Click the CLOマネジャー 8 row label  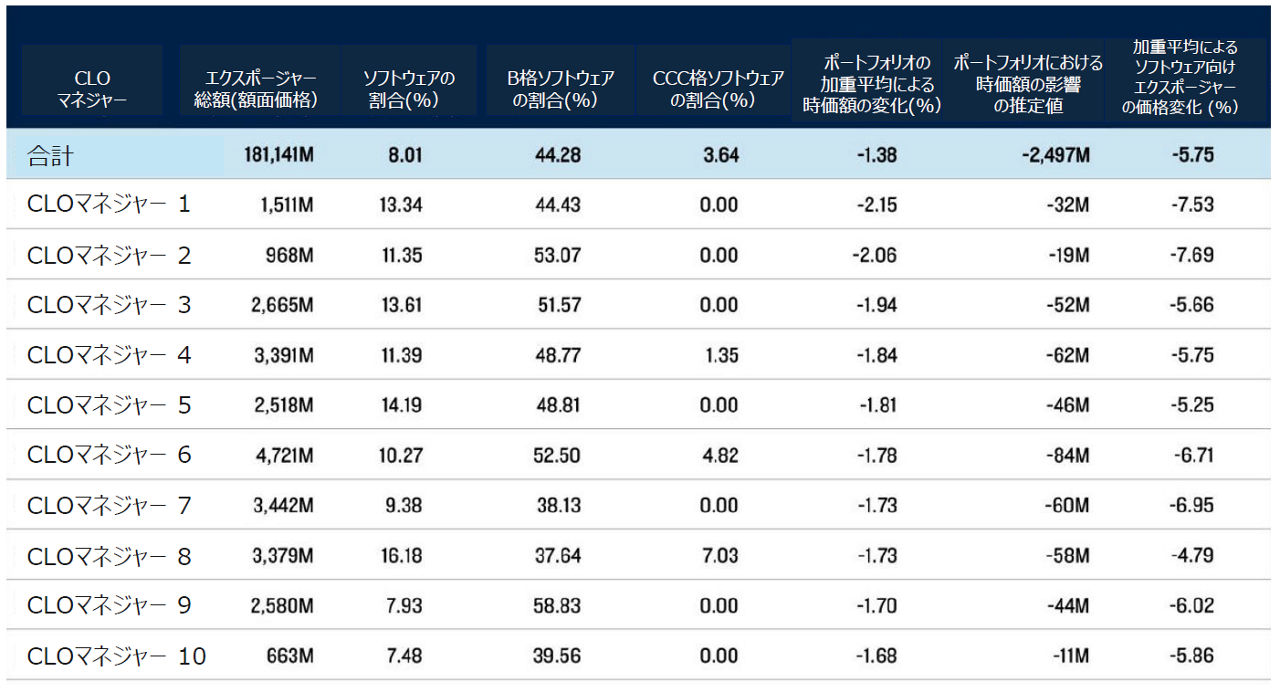(x=108, y=556)
